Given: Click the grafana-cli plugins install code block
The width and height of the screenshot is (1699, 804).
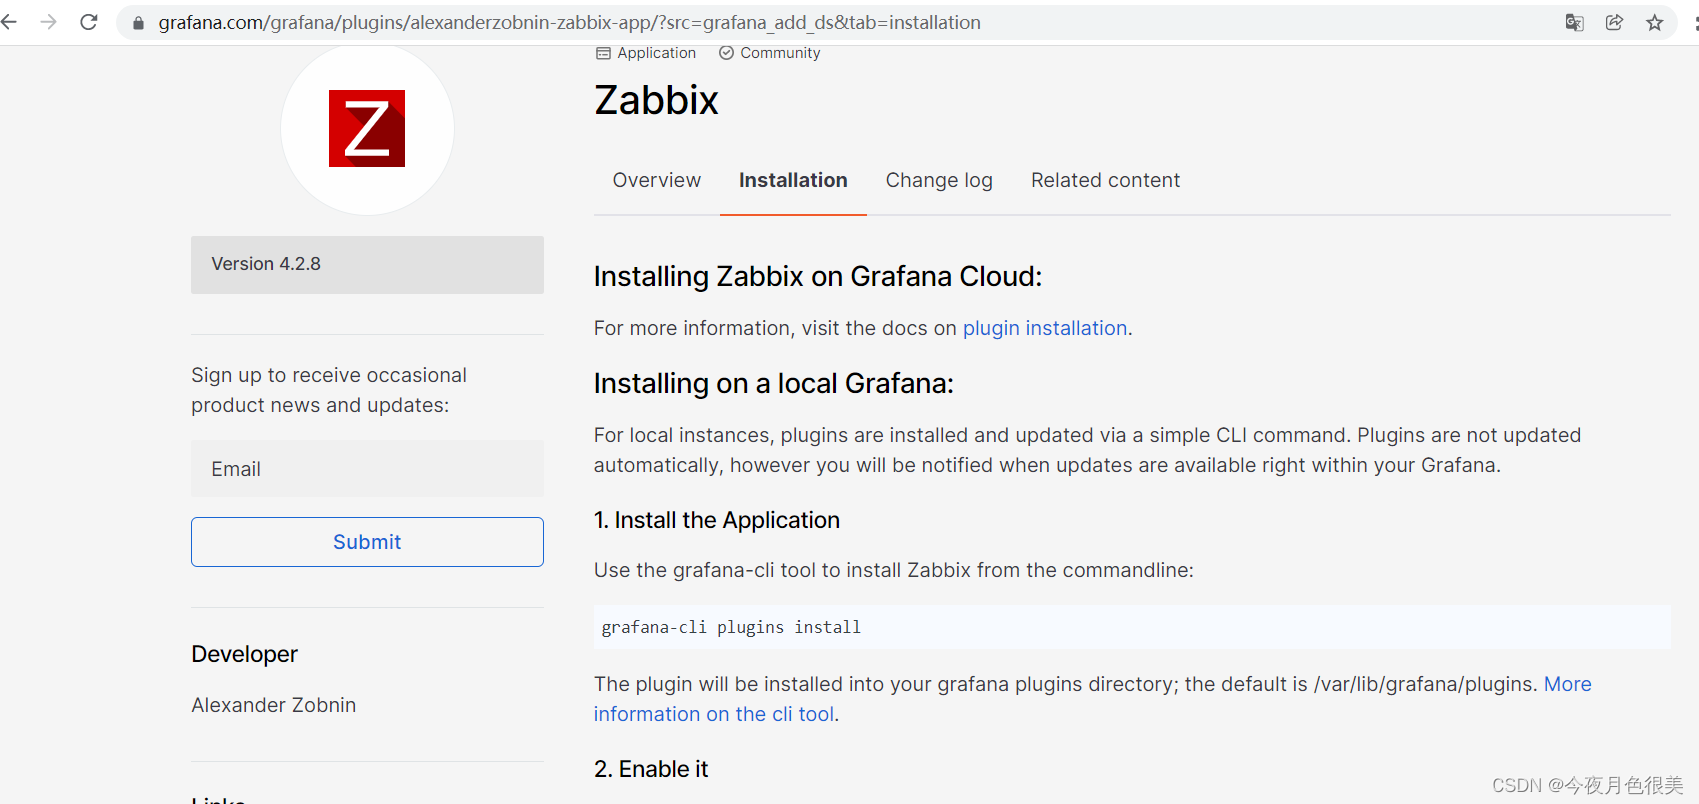Looking at the screenshot, I should [1132, 627].
